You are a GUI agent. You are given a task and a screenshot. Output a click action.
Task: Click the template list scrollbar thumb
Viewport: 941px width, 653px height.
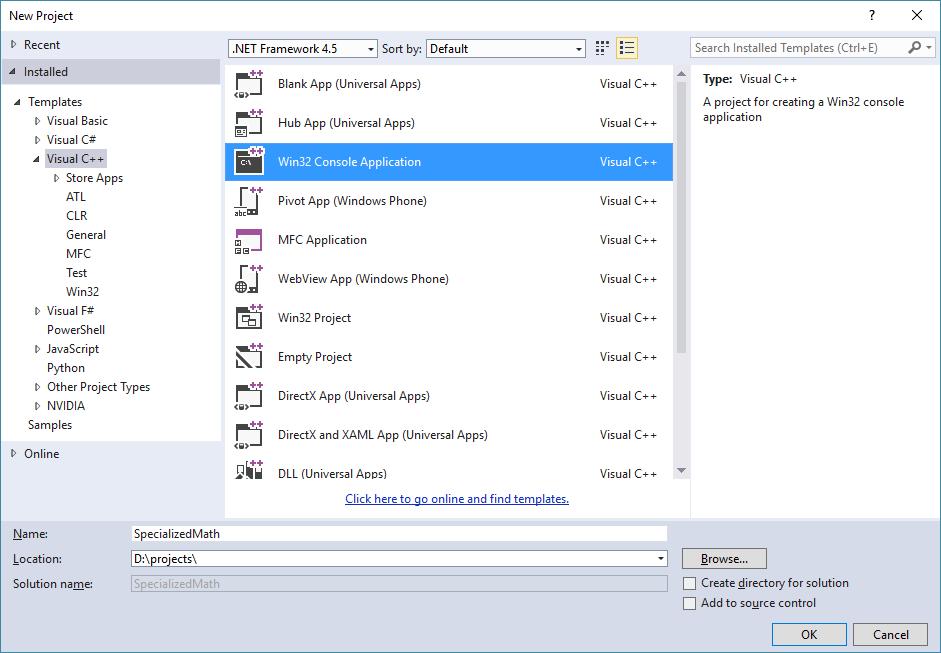pyautogui.click(x=681, y=217)
